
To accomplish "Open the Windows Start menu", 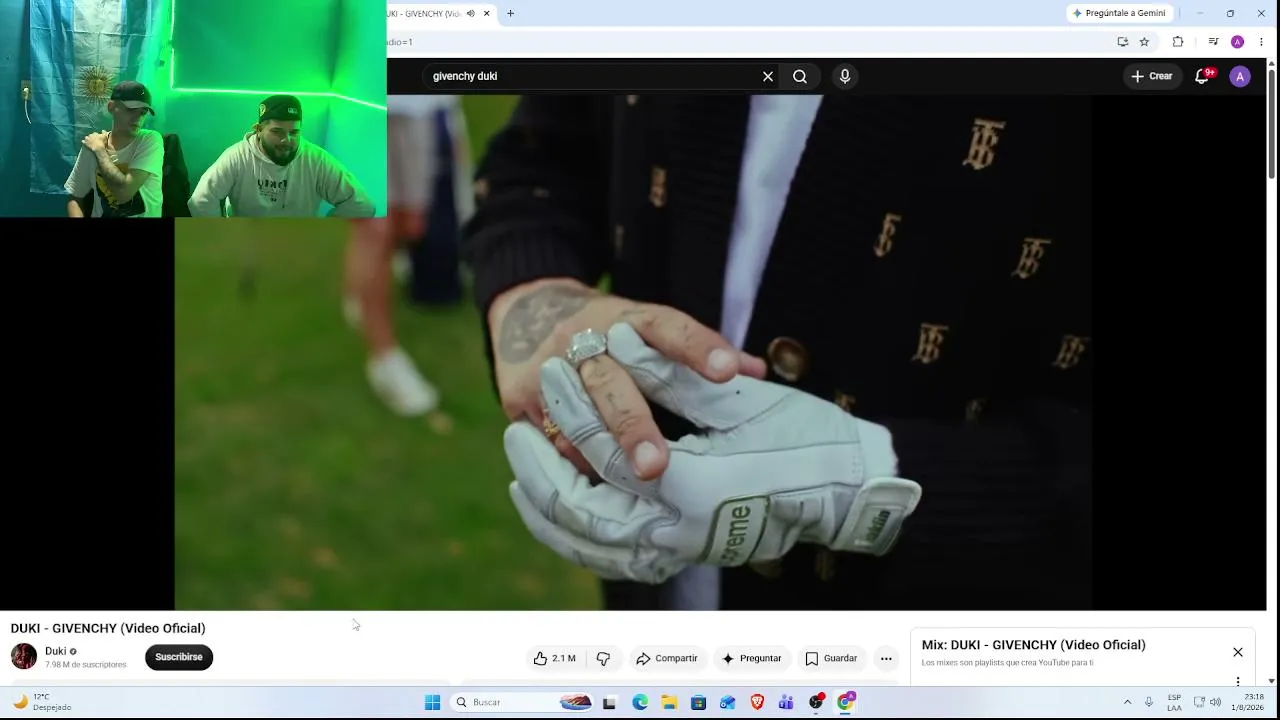I will (432, 703).
